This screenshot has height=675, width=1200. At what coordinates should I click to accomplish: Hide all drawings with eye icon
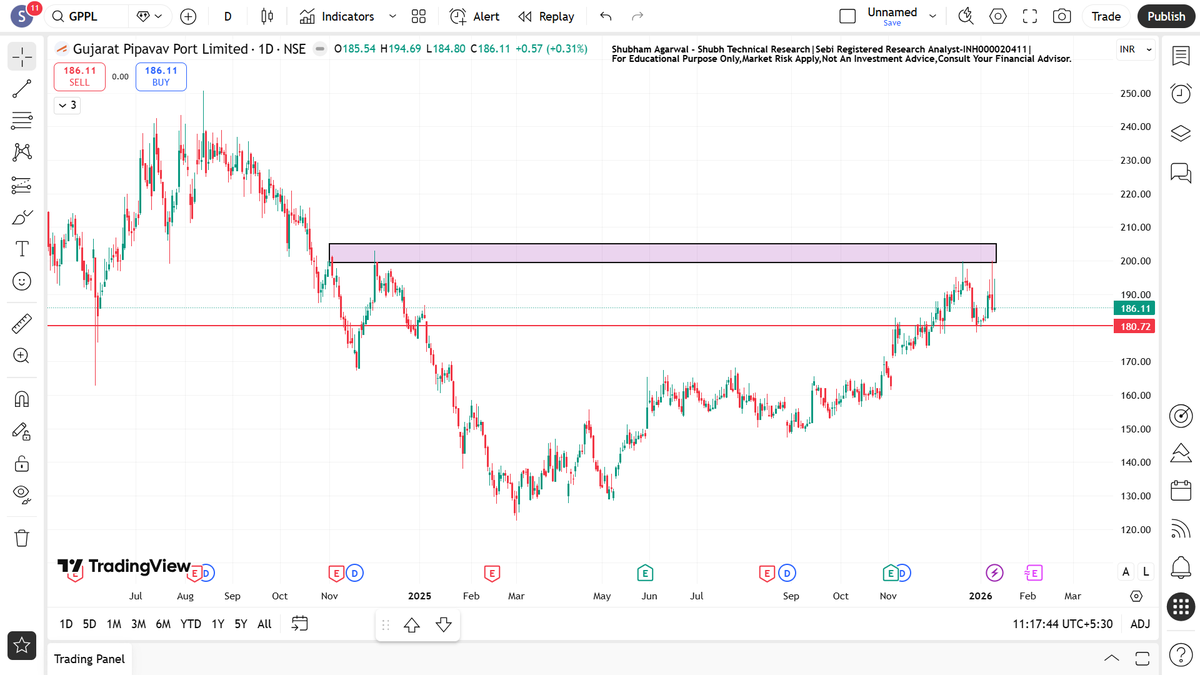tap(22, 494)
